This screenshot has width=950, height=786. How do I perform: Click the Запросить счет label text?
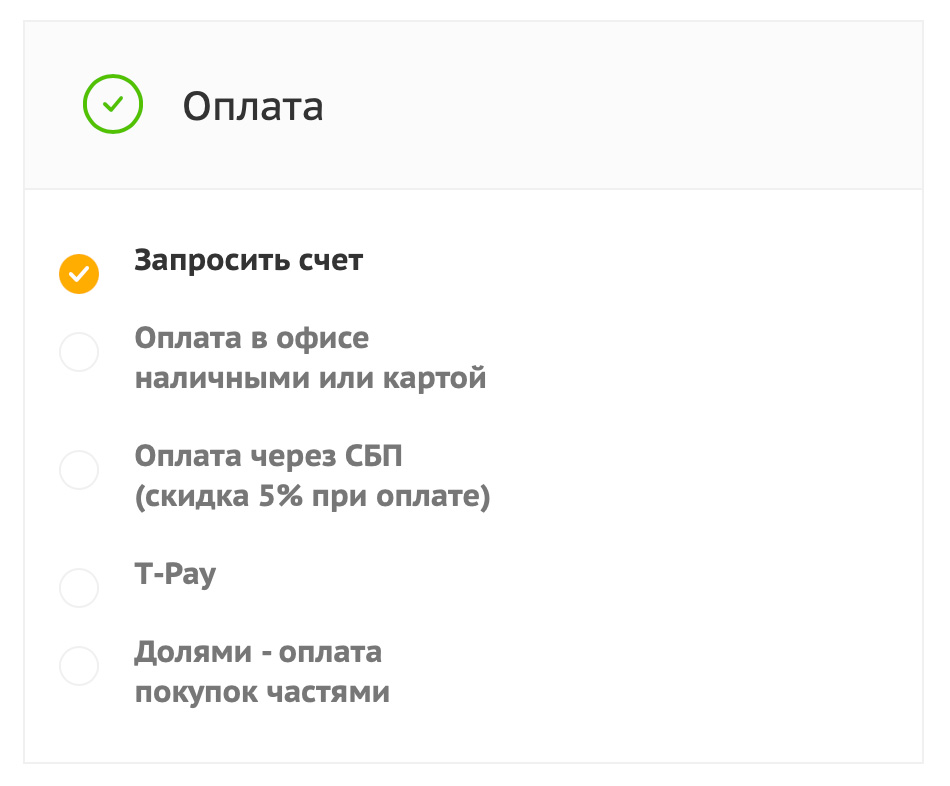pyautogui.click(x=249, y=260)
